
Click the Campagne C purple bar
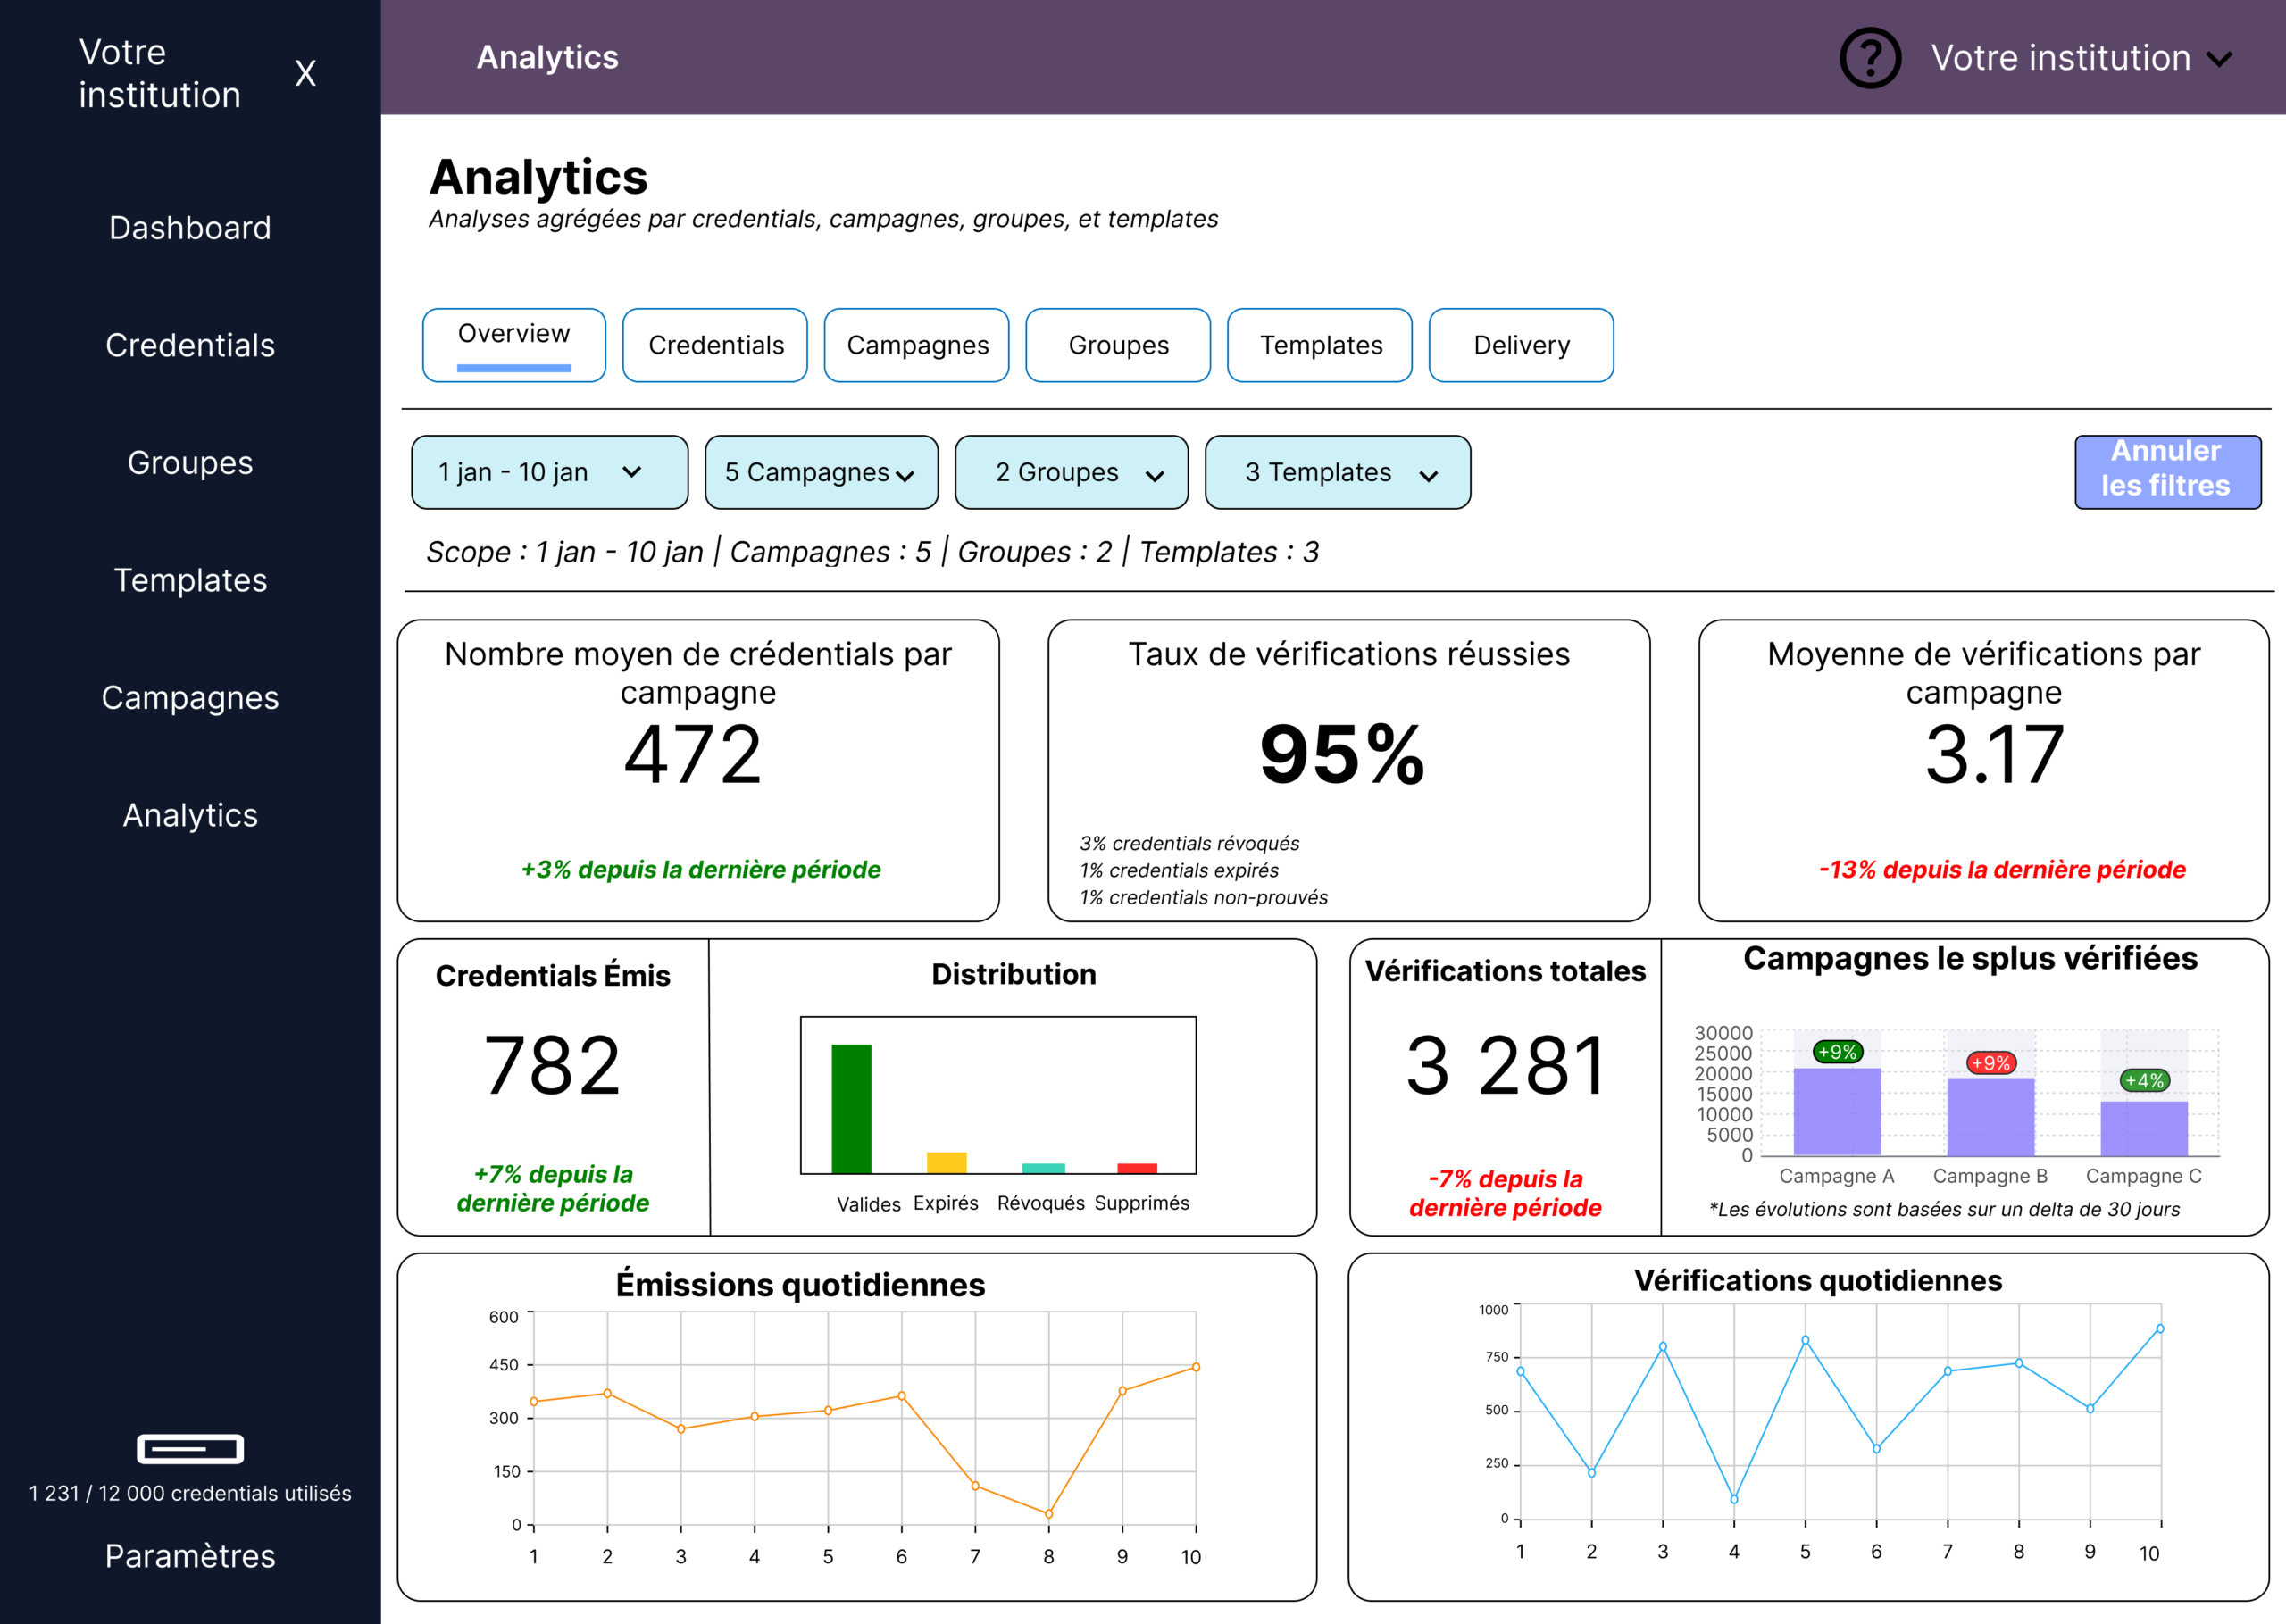pyautogui.click(x=2143, y=1129)
